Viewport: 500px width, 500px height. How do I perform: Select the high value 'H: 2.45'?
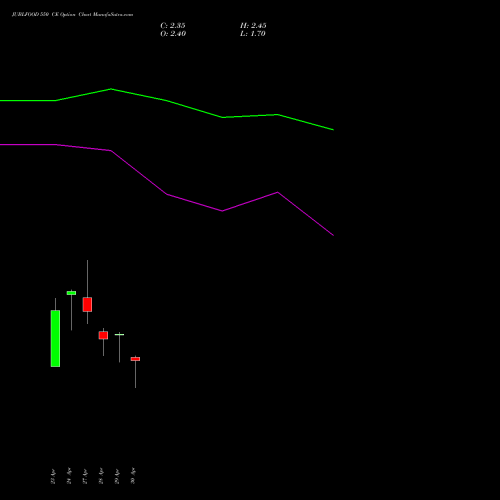click(x=253, y=25)
